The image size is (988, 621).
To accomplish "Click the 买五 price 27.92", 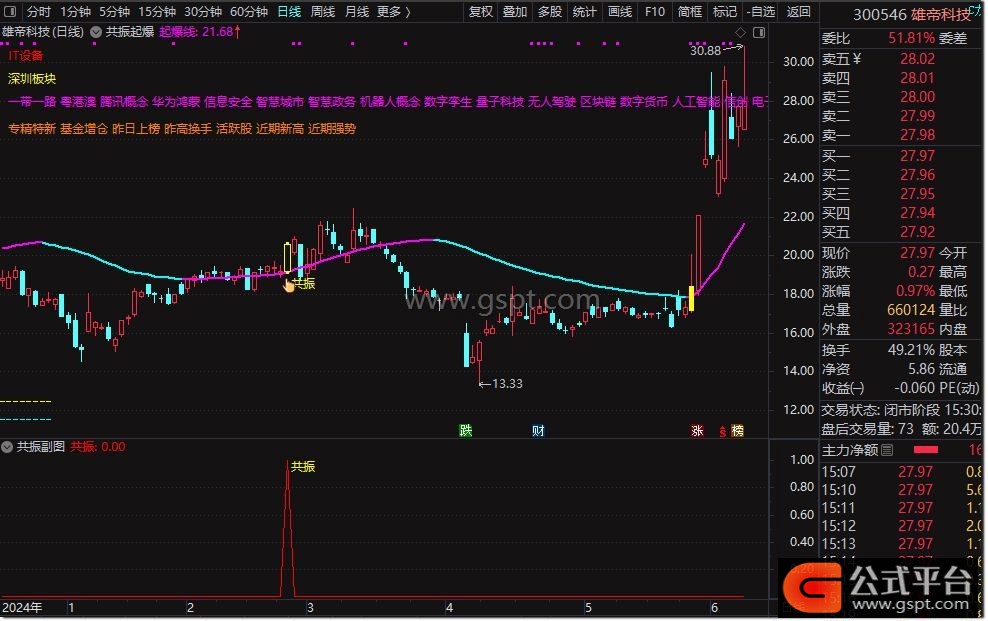I will pyautogui.click(x=917, y=232).
